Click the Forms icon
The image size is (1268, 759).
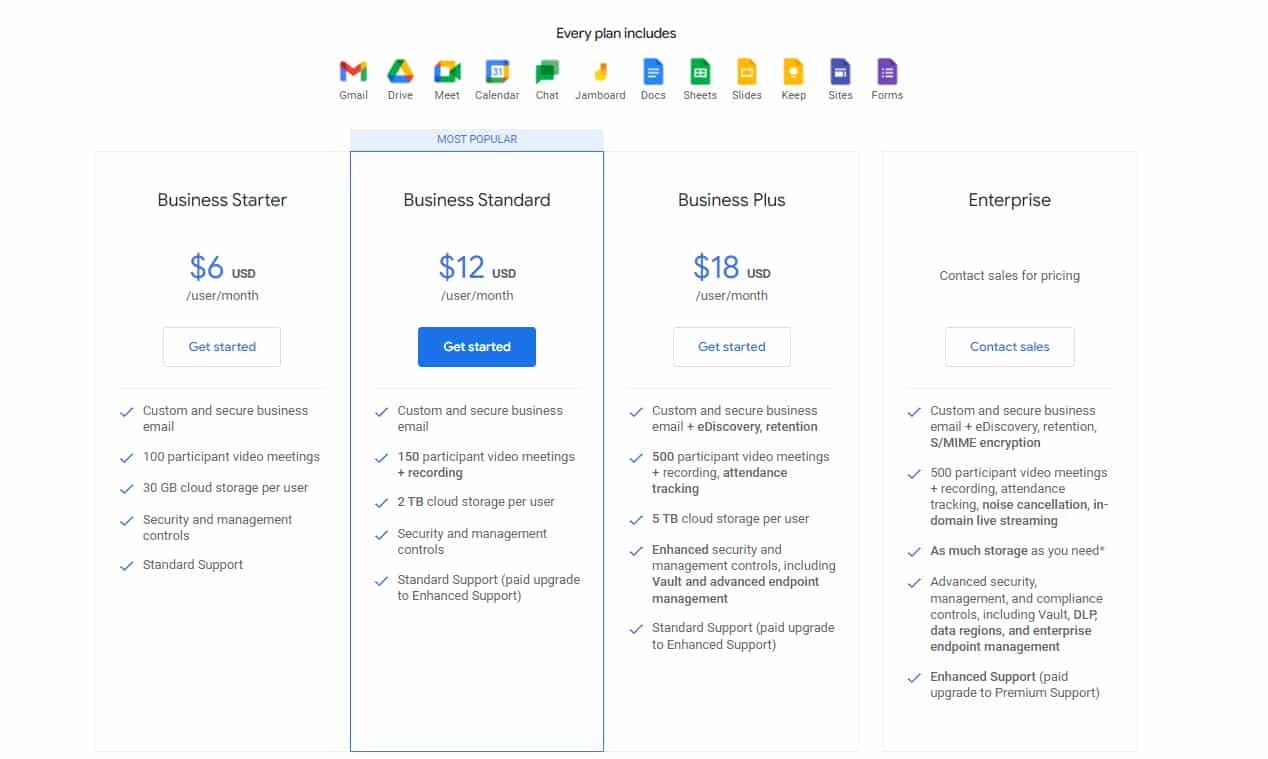pos(887,71)
